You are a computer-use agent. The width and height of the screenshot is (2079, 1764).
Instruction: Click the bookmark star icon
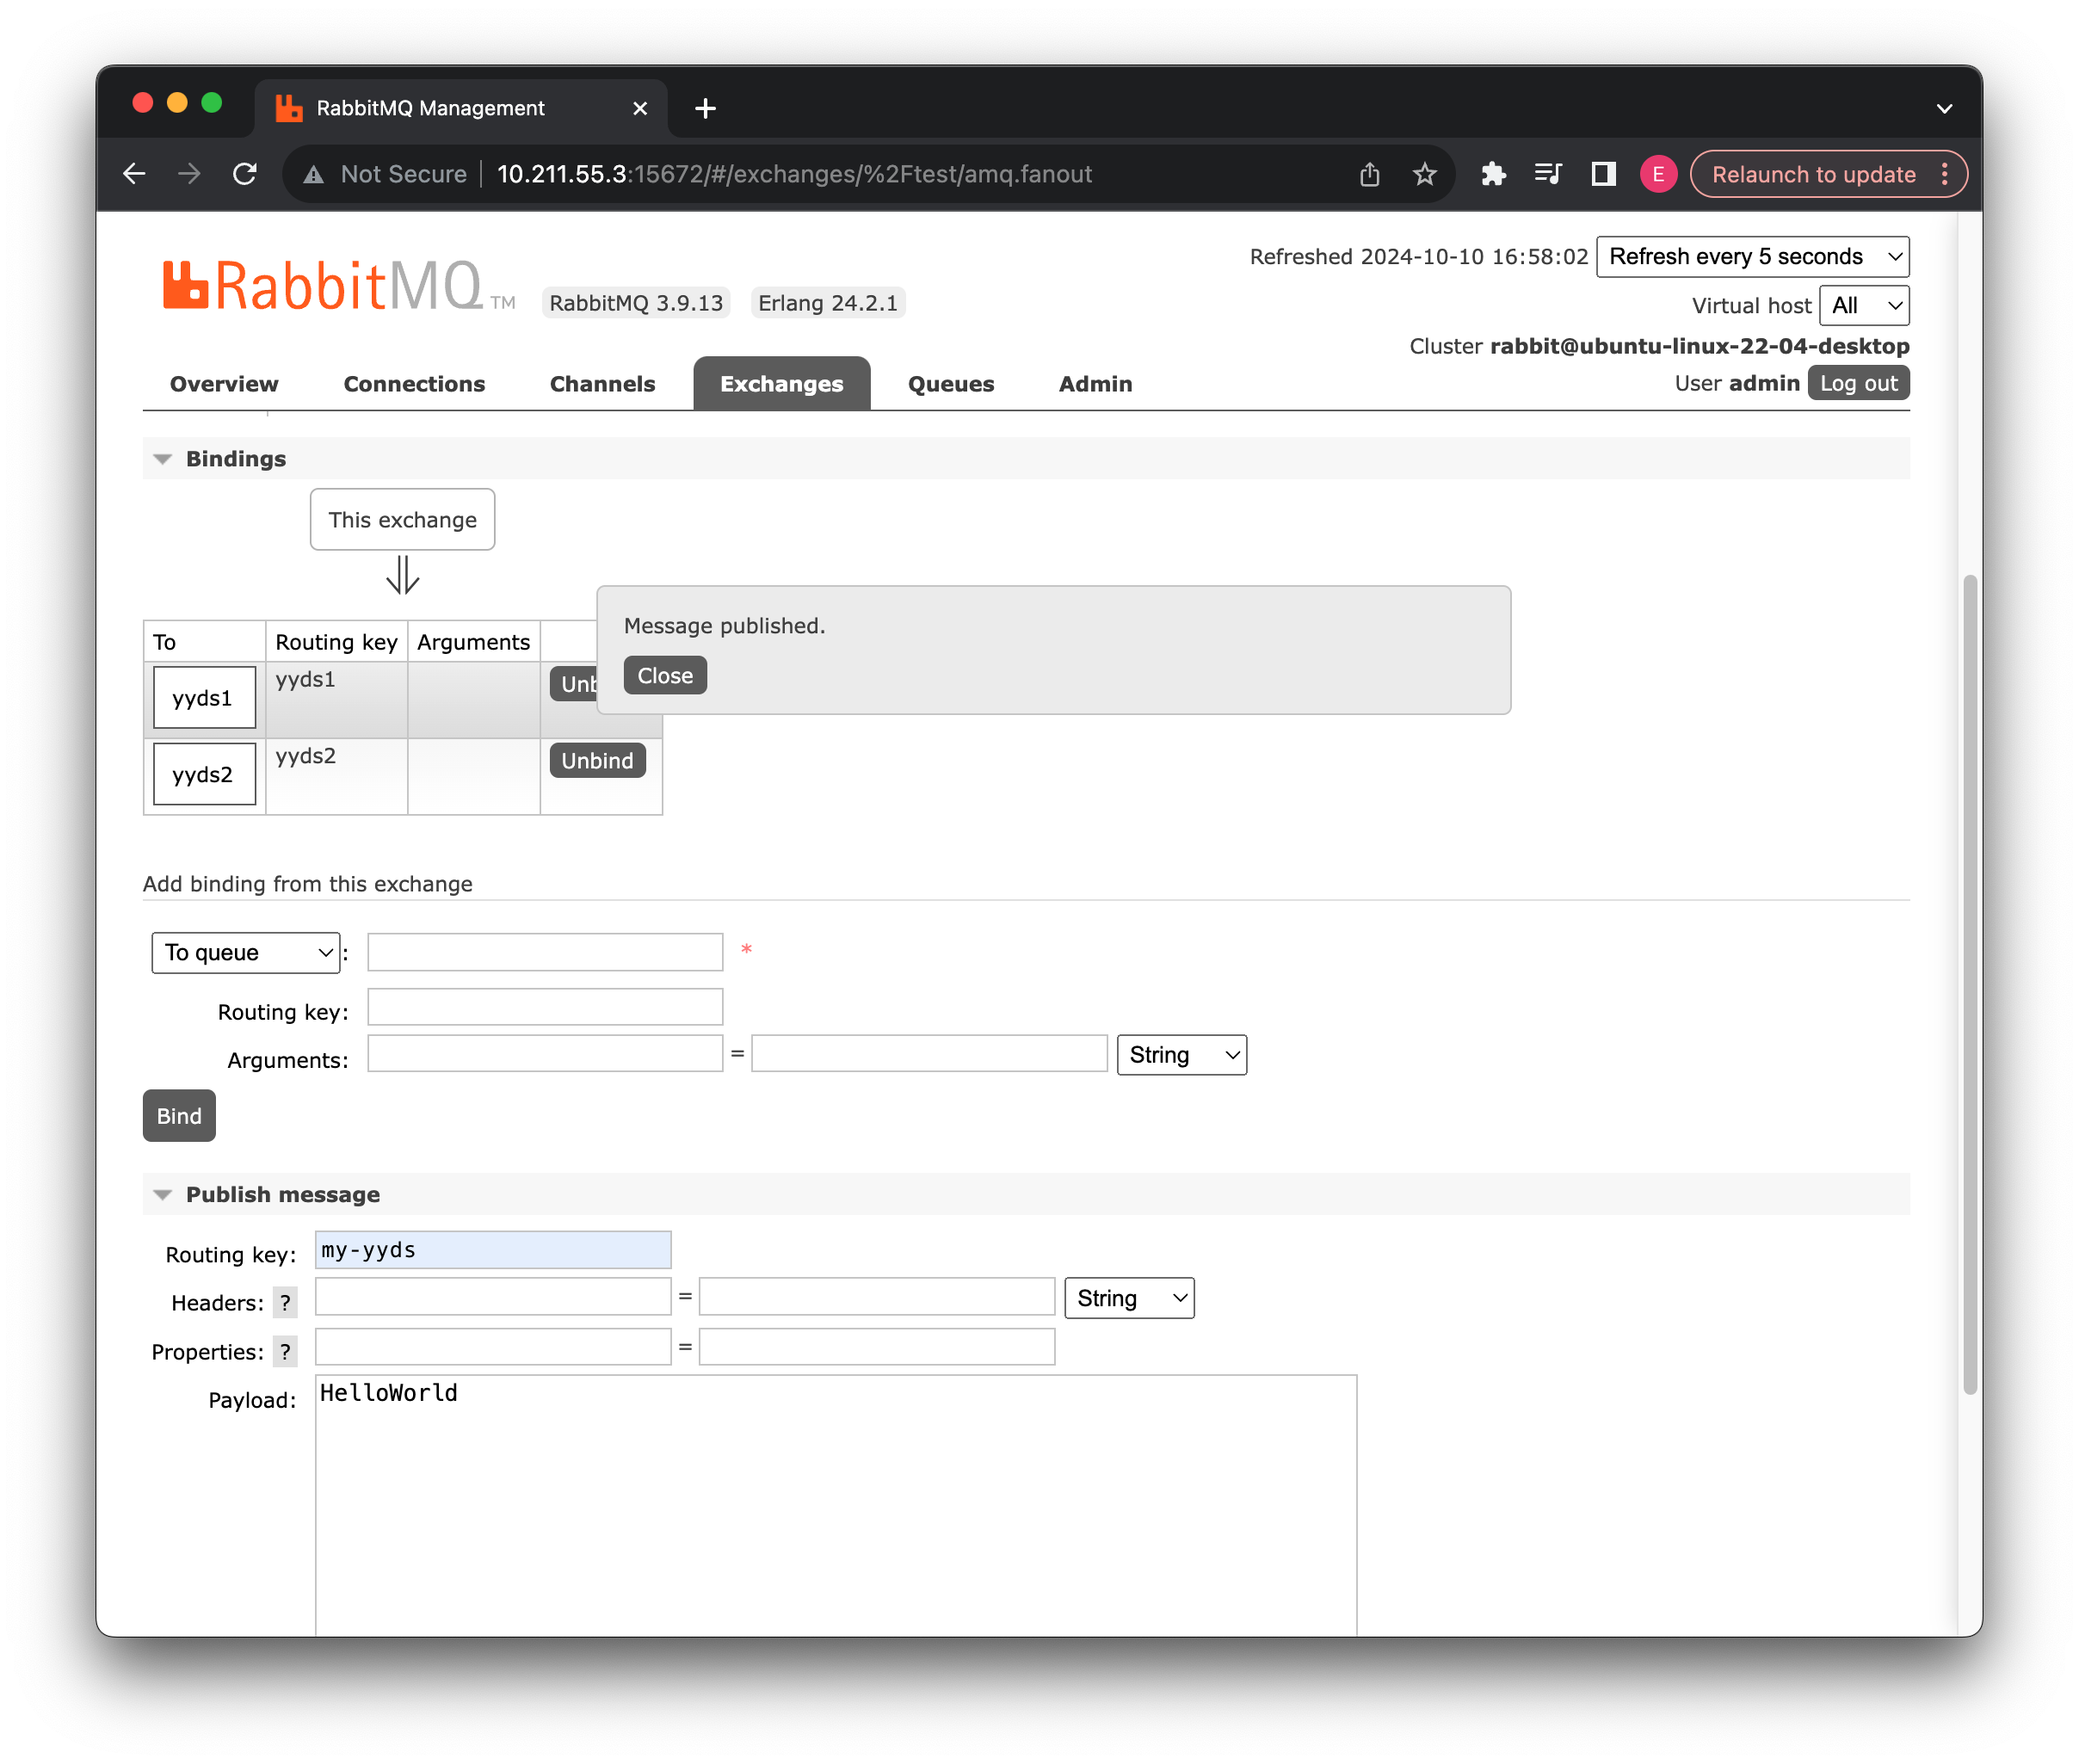pyautogui.click(x=1424, y=175)
